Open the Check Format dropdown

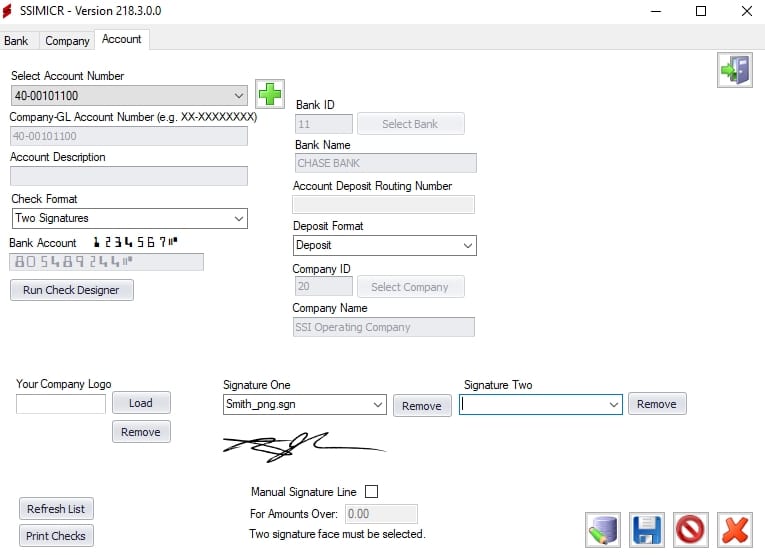coord(129,218)
